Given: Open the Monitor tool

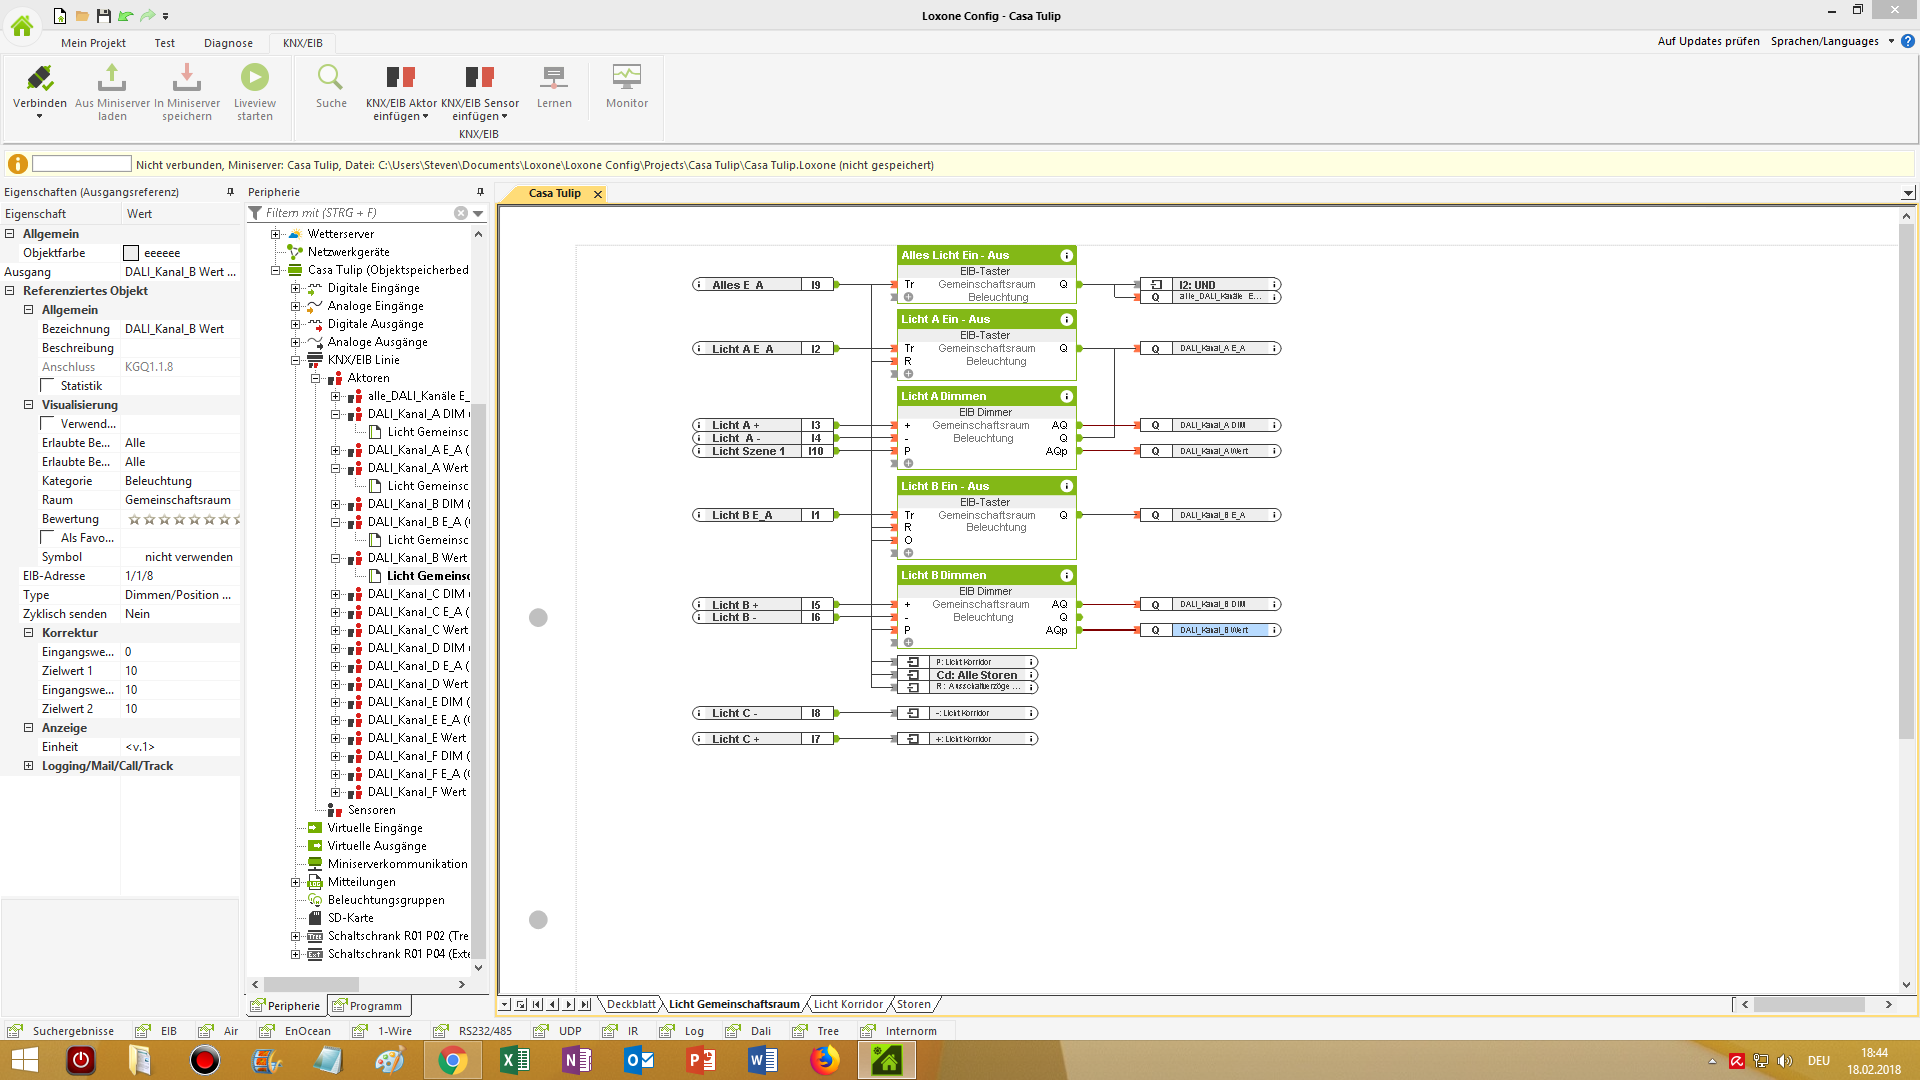Looking at the screenshot, I should [627, 78].
